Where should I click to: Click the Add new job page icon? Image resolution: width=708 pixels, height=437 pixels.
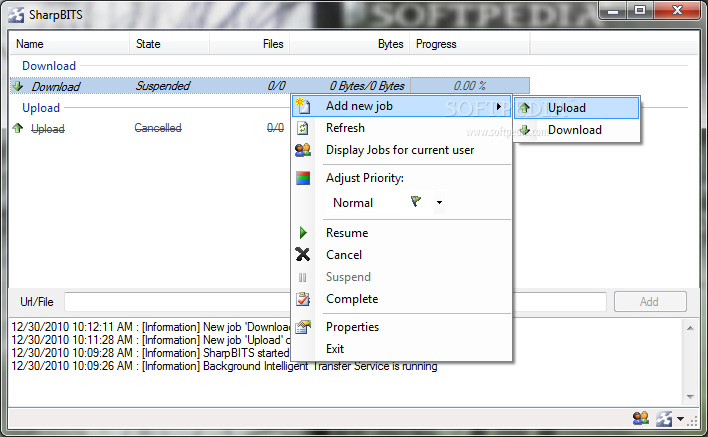click(303, 106)
